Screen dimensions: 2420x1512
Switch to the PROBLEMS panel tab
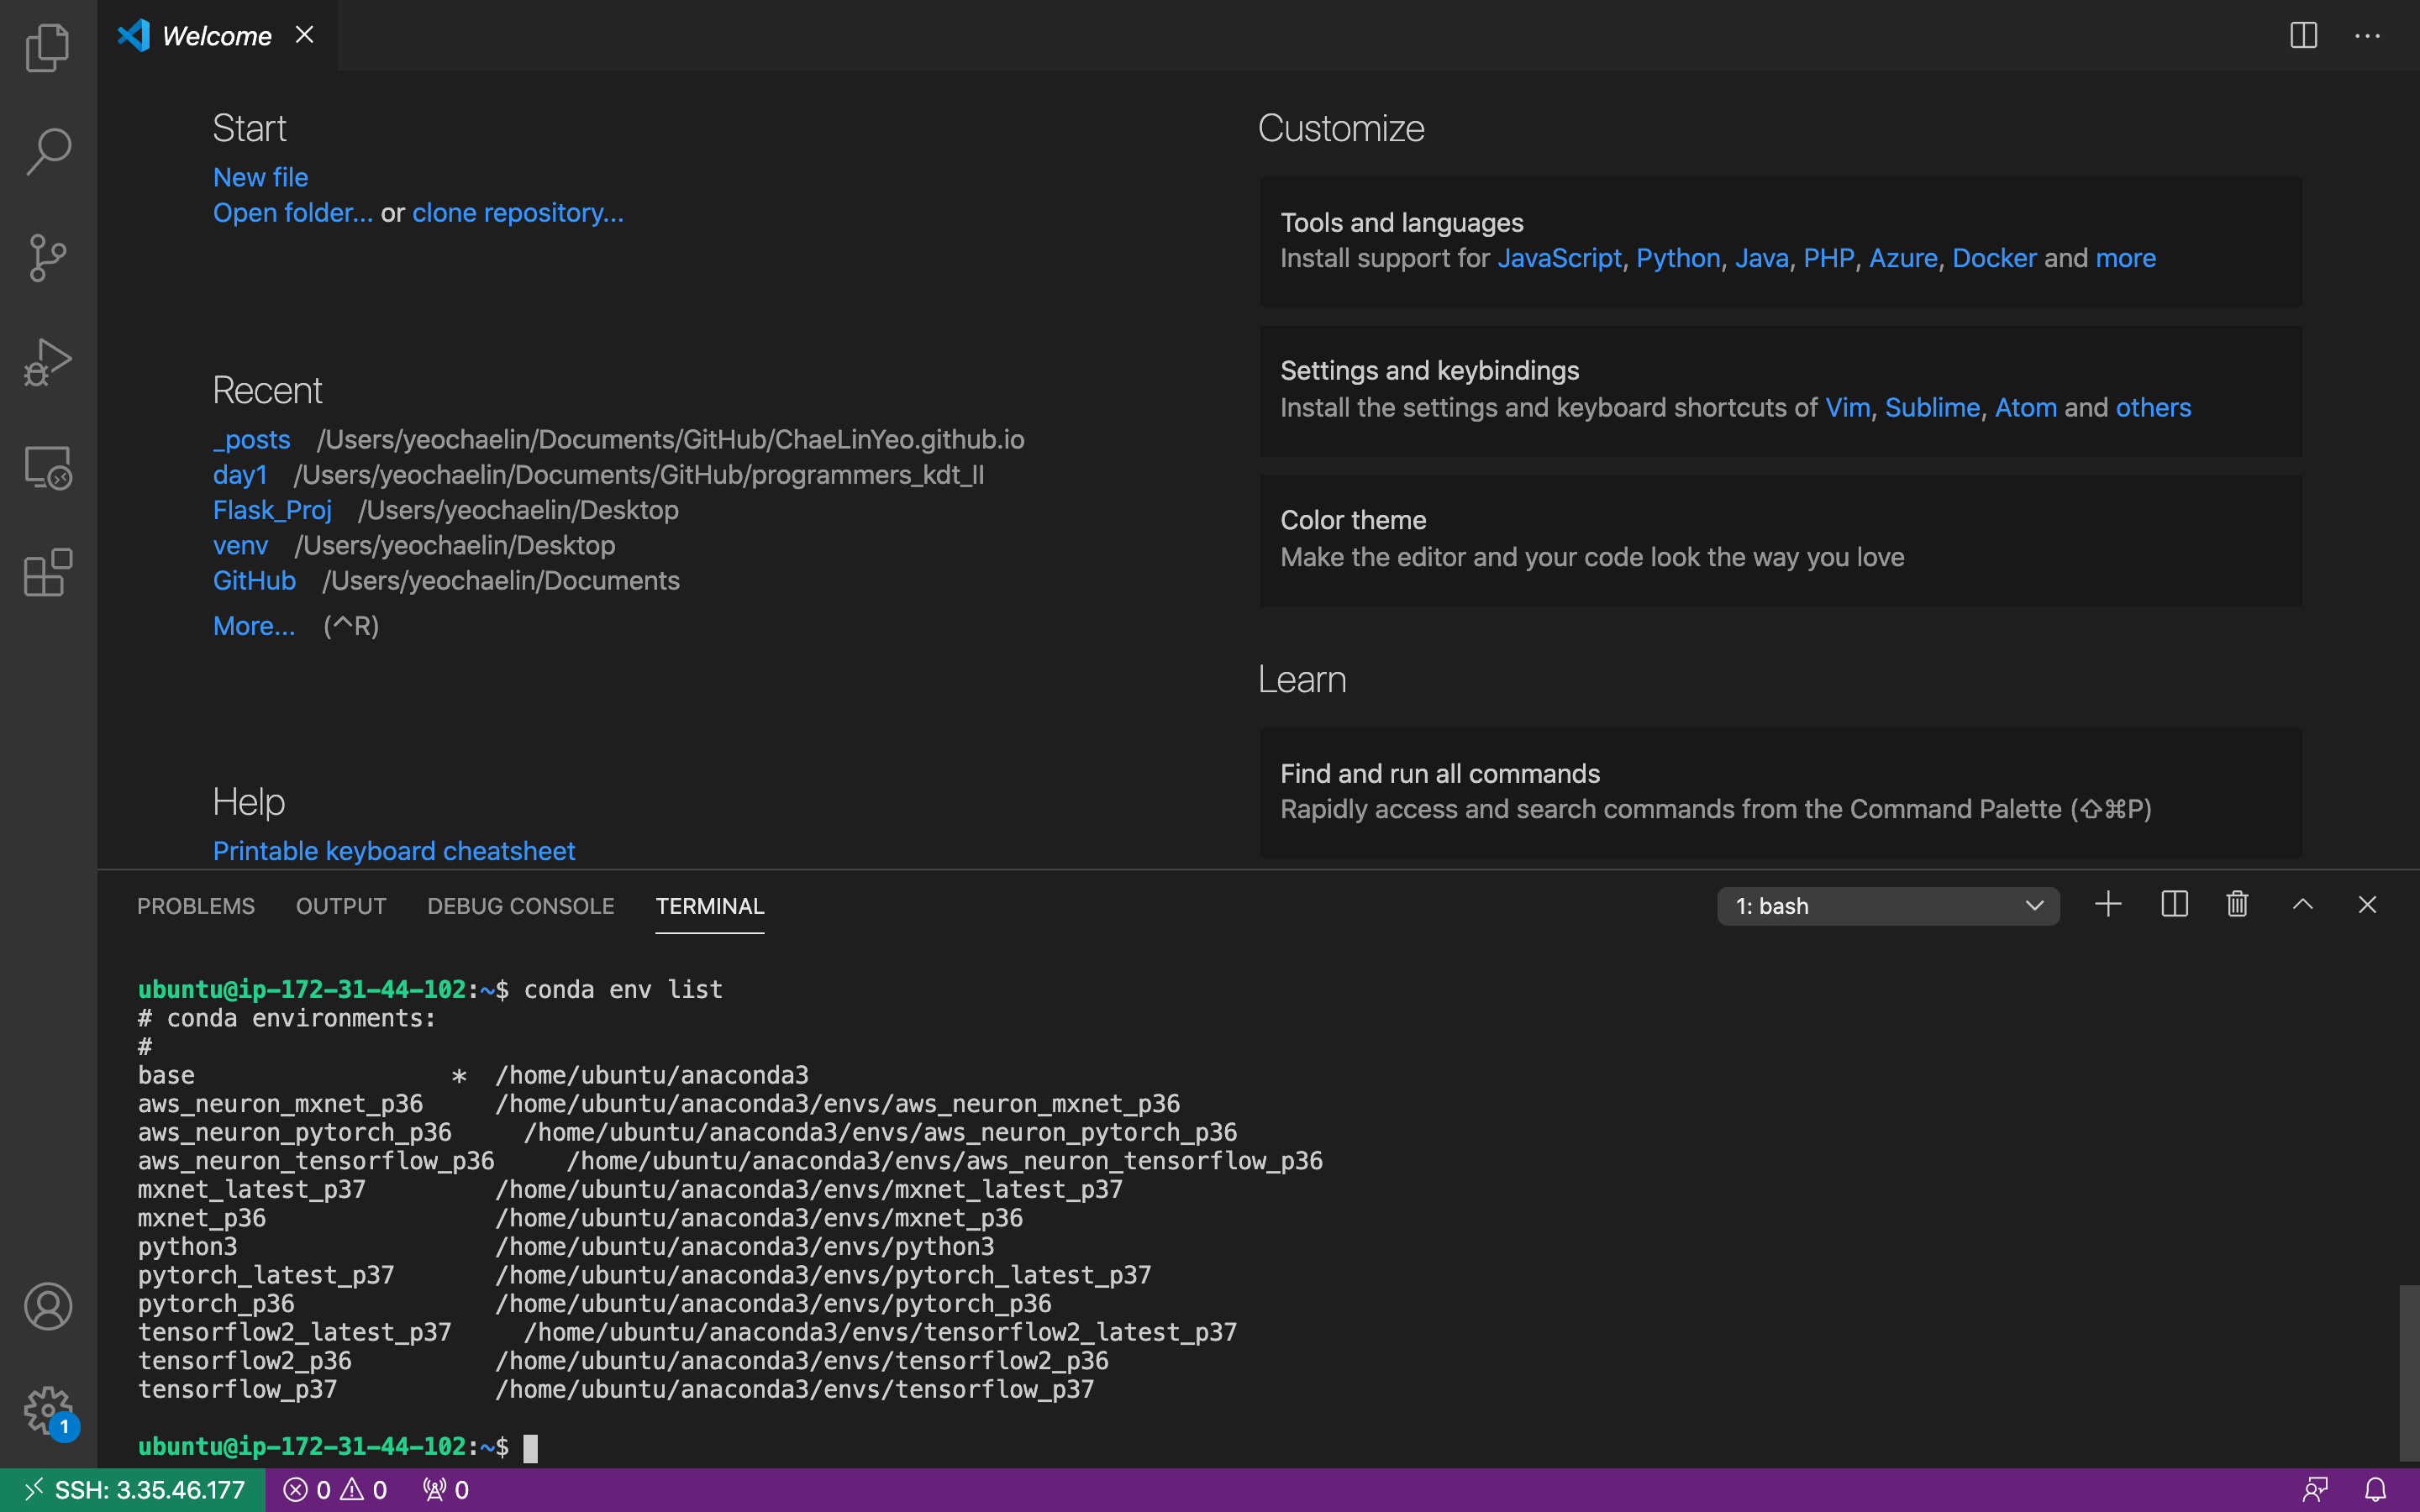196,906
